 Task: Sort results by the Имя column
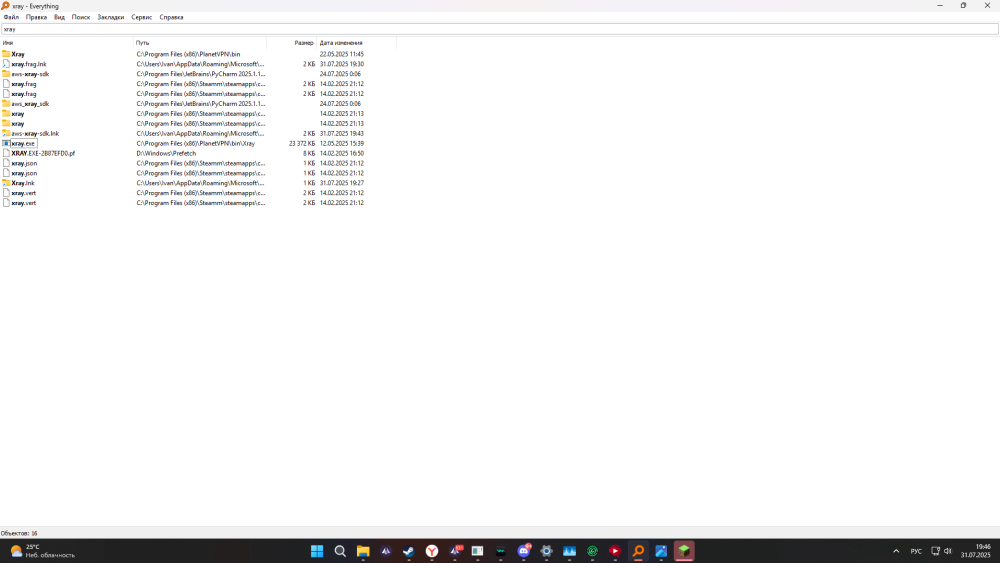(x=66, y=43)
